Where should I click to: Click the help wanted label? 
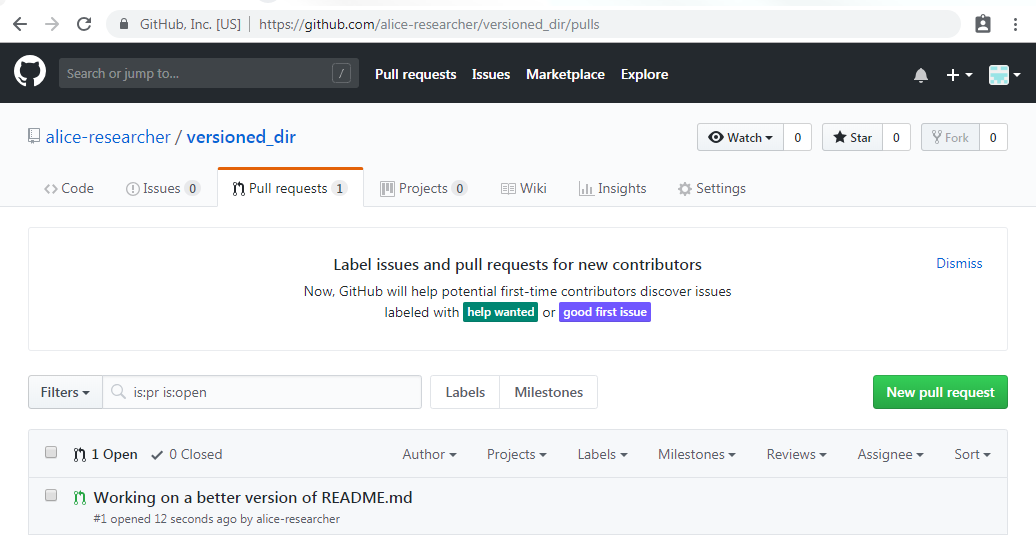coord(501,312)
